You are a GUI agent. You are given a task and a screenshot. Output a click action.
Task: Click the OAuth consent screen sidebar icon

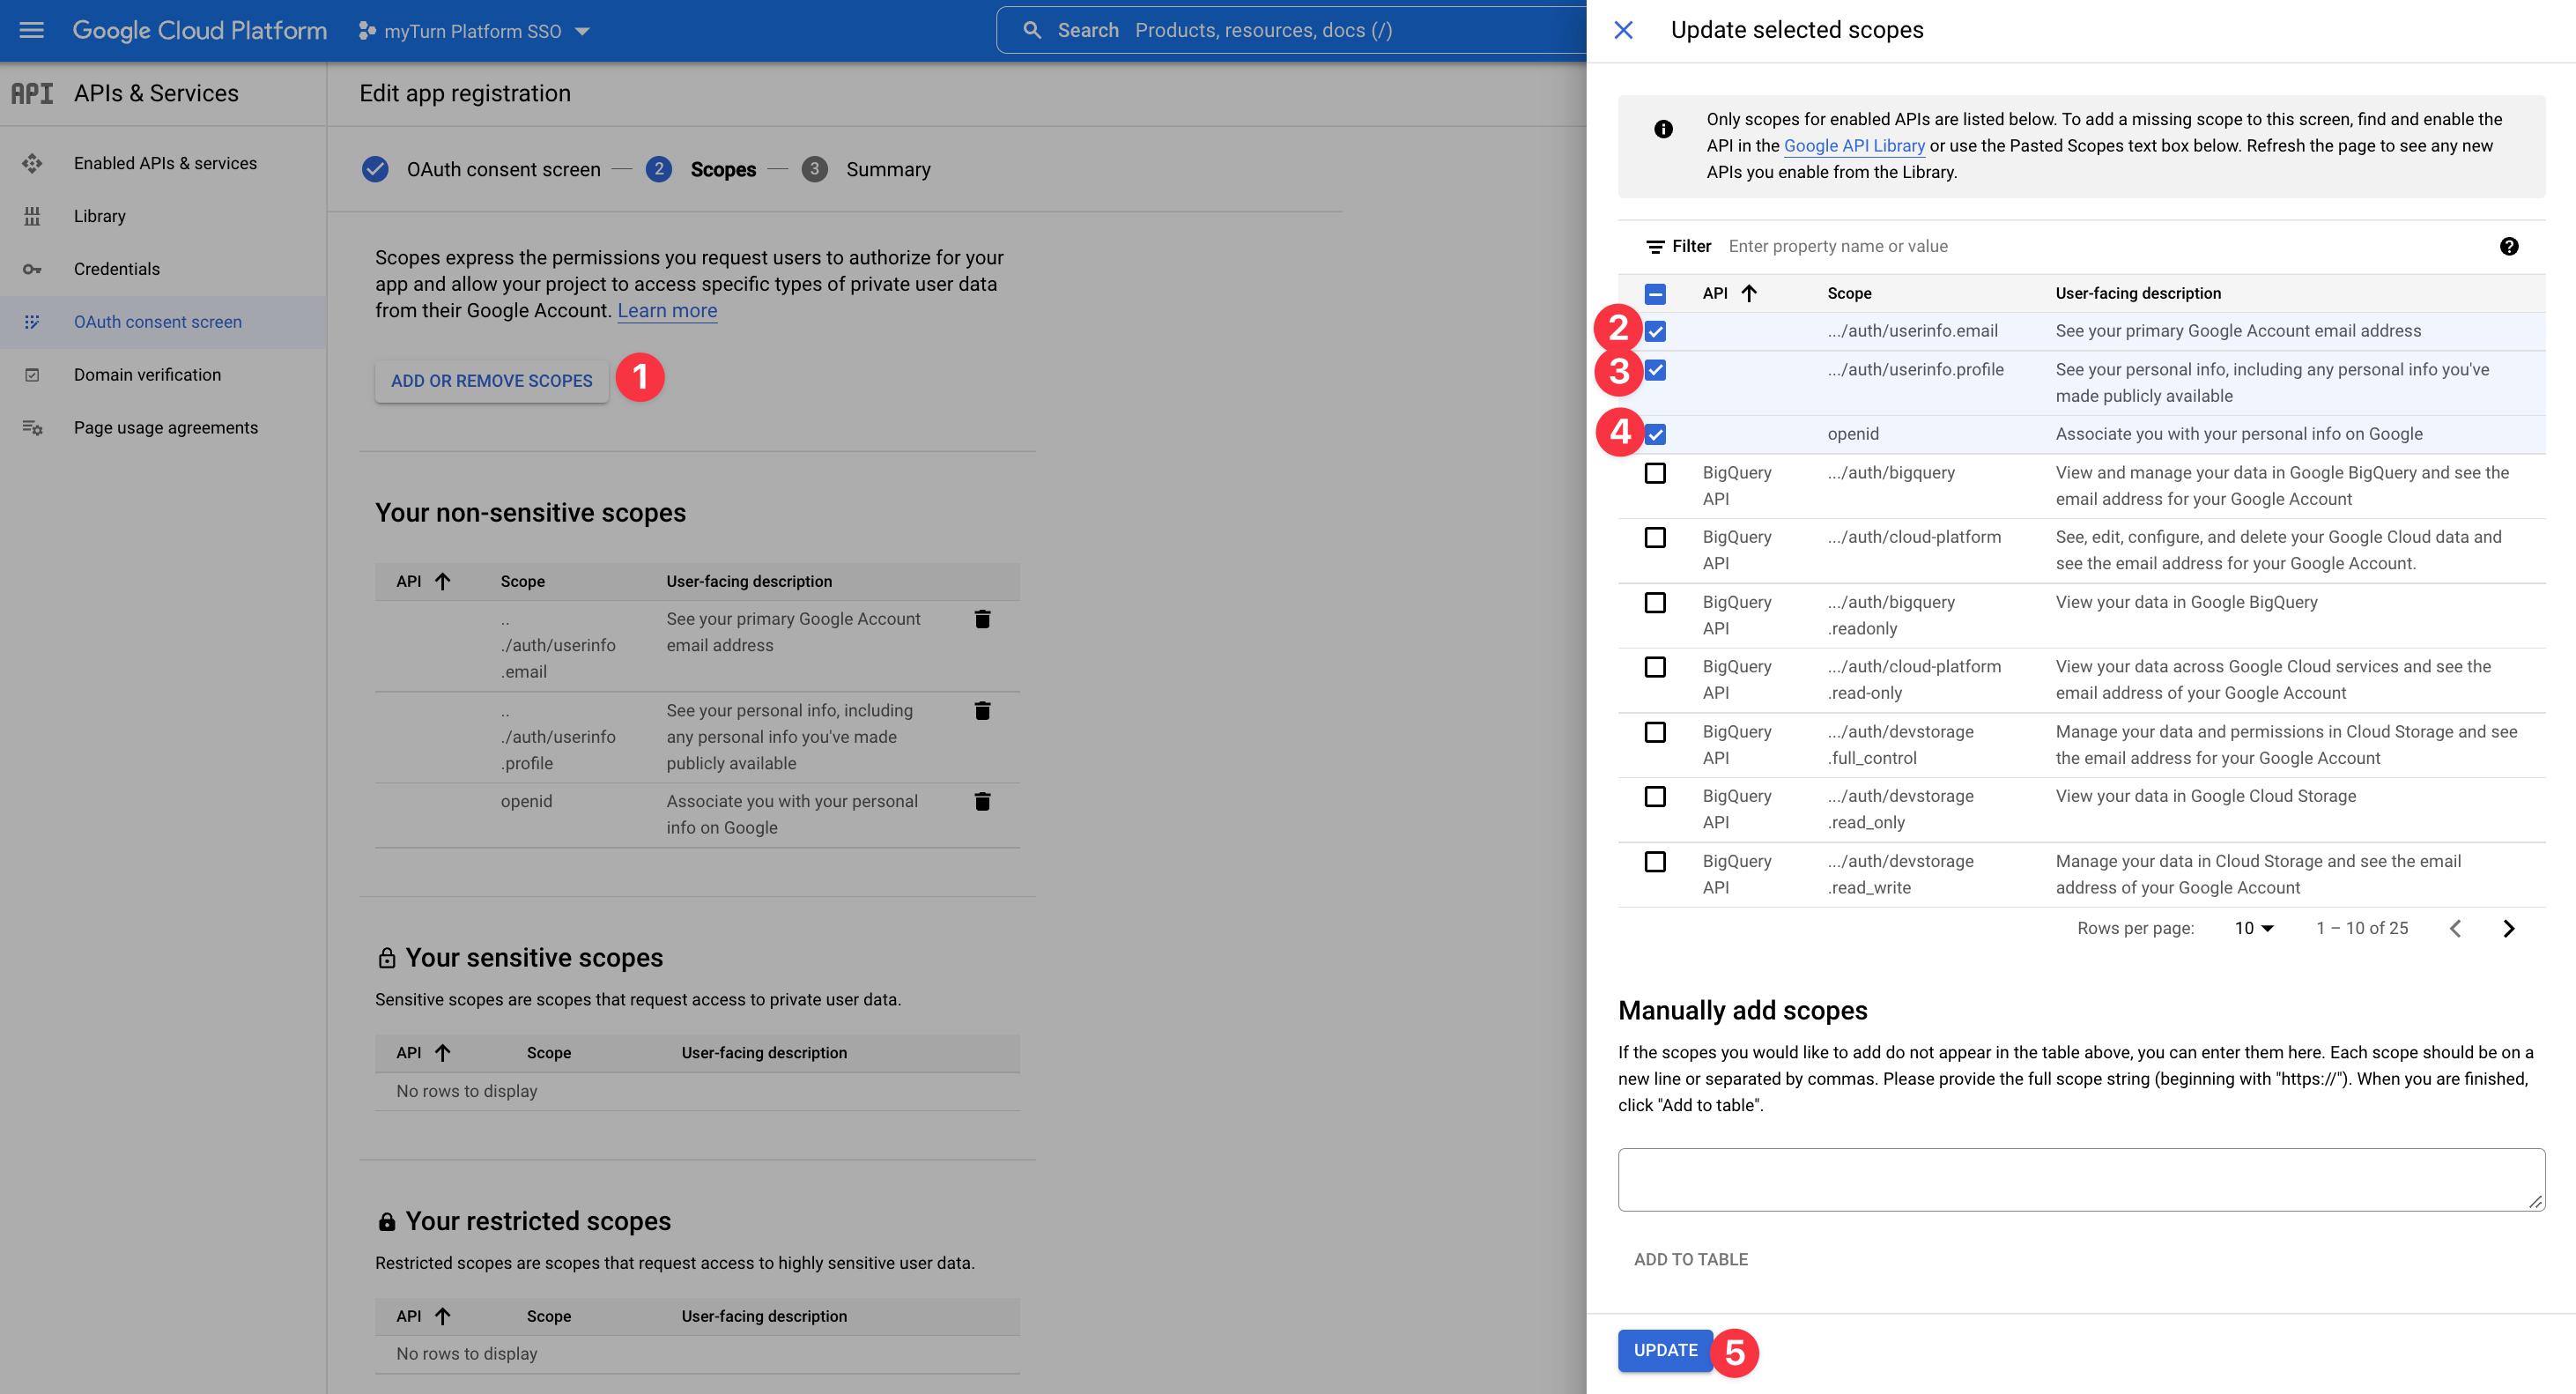(x=32, y=322)
